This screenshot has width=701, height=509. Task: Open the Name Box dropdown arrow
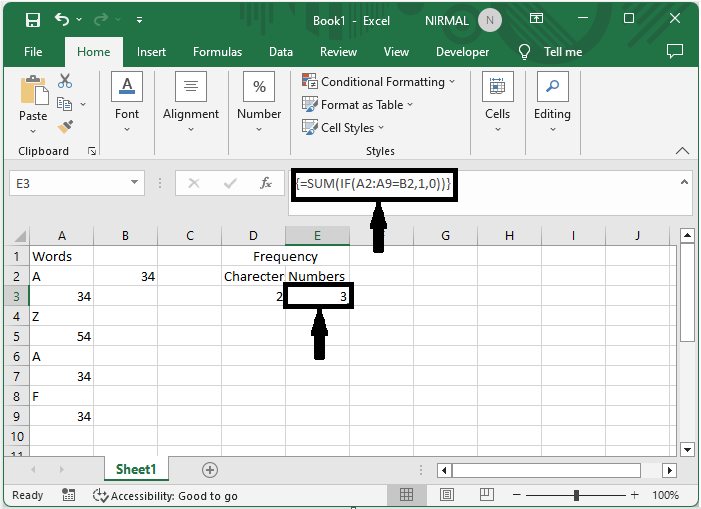(134, 182)
